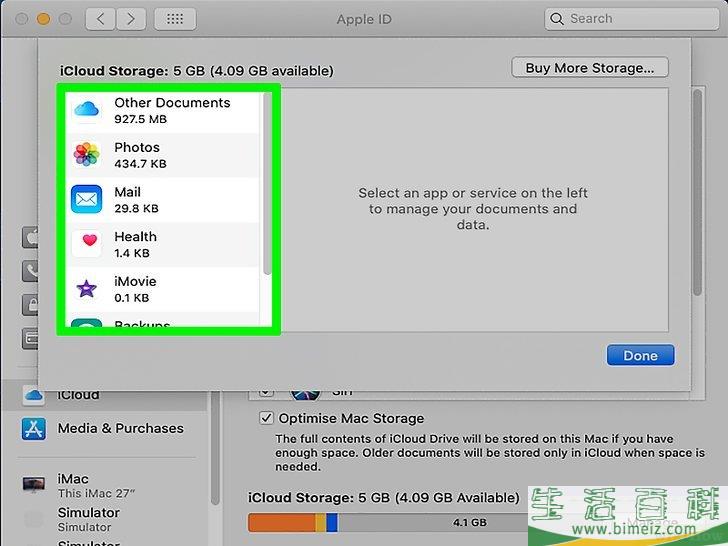Choose the Mail envelope icon
The width and height of the screenshot is (728, 546).
tap(86, 199)
